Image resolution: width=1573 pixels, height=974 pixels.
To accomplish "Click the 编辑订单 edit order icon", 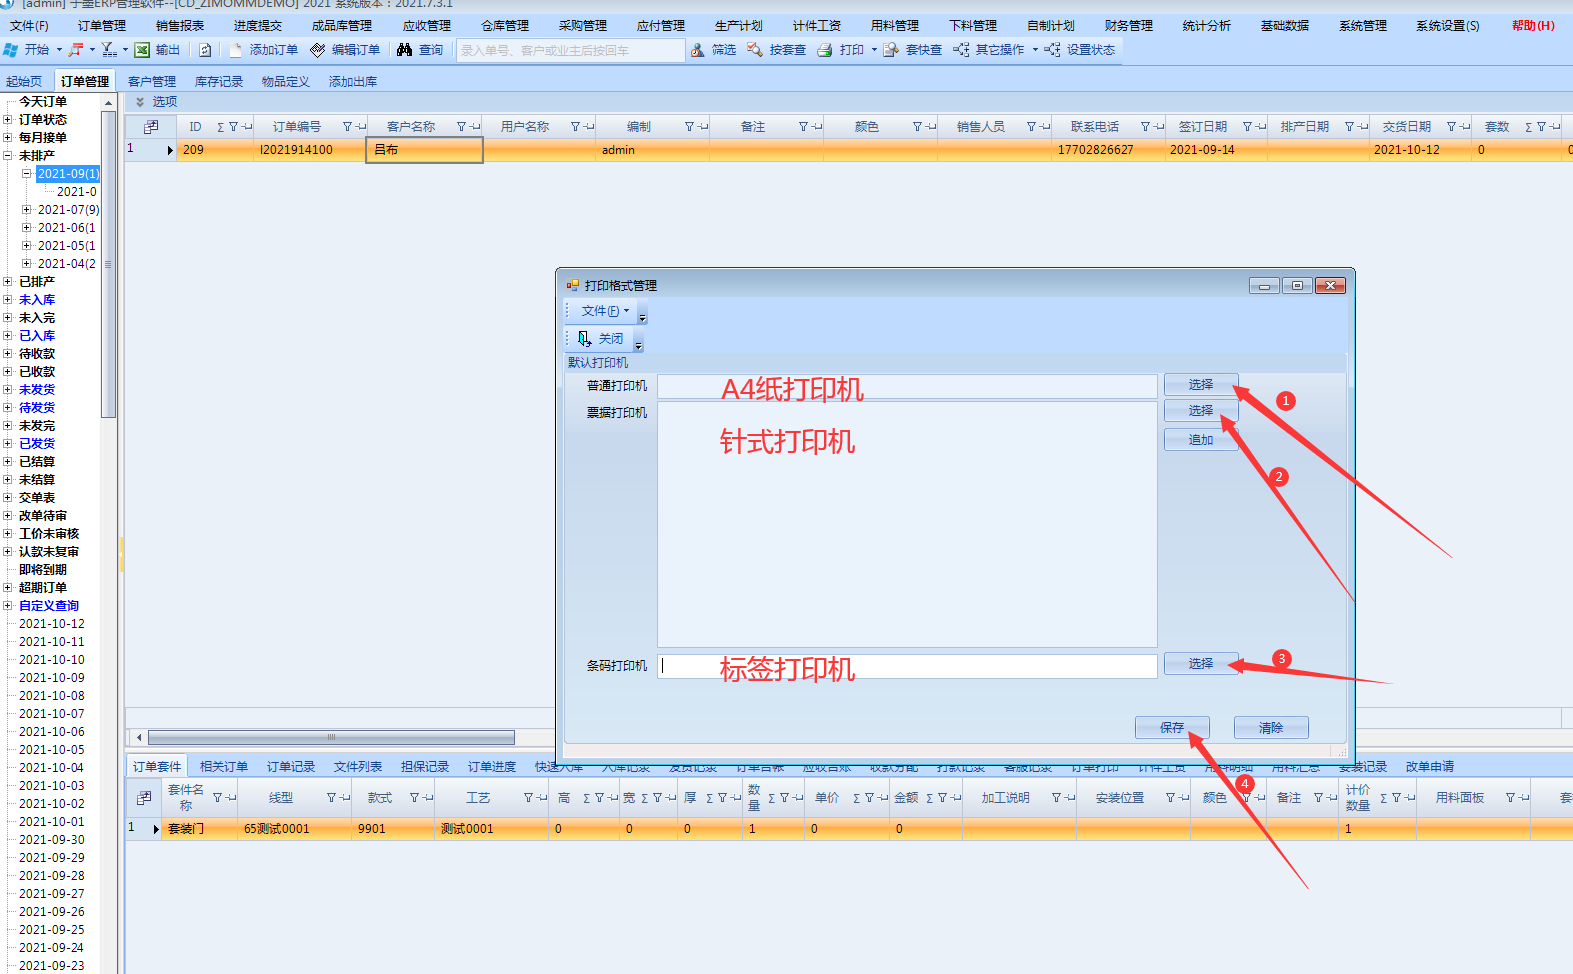I will [x=318, y=50].
